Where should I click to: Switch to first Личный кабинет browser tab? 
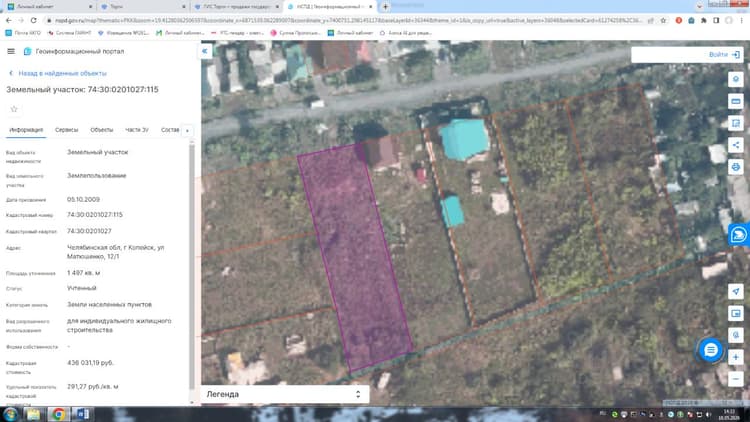48,7
